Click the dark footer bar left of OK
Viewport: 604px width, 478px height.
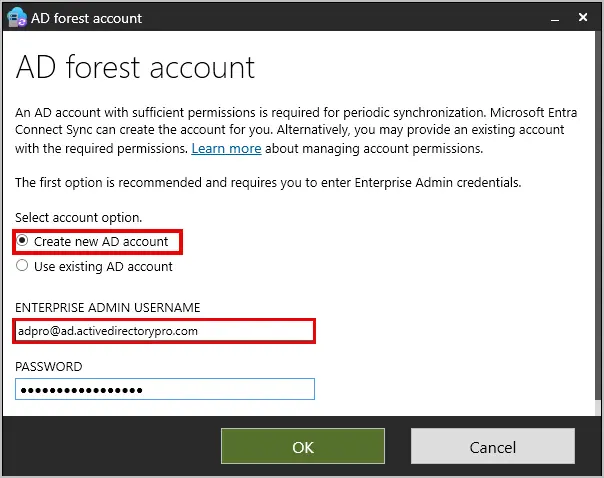click(110, 447)
